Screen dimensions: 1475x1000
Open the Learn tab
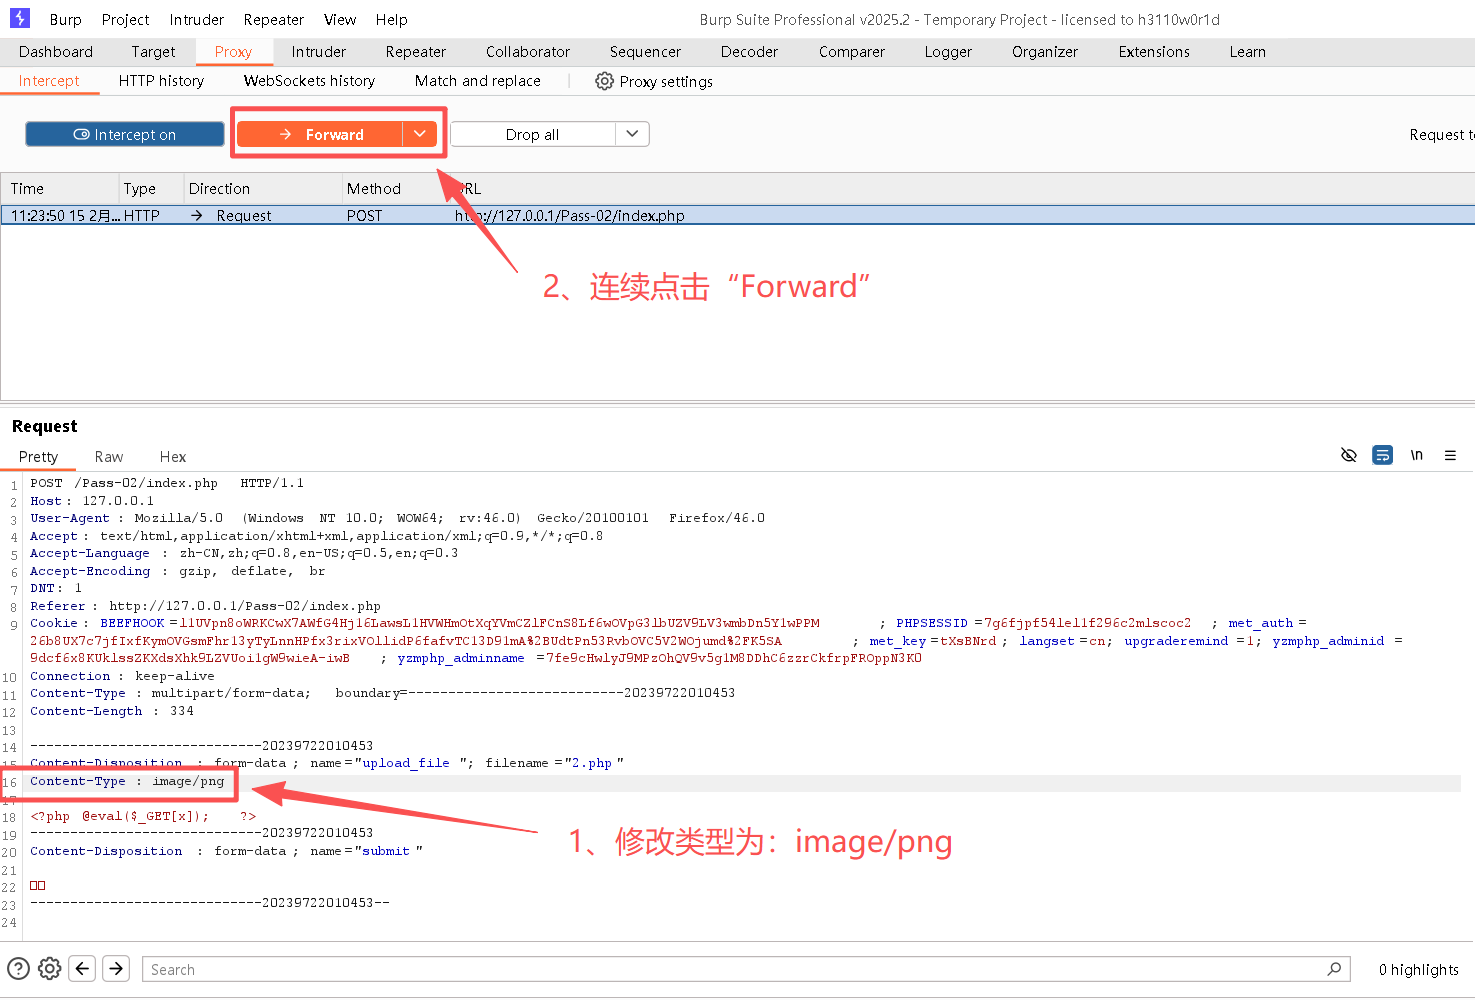[1248, 52]
